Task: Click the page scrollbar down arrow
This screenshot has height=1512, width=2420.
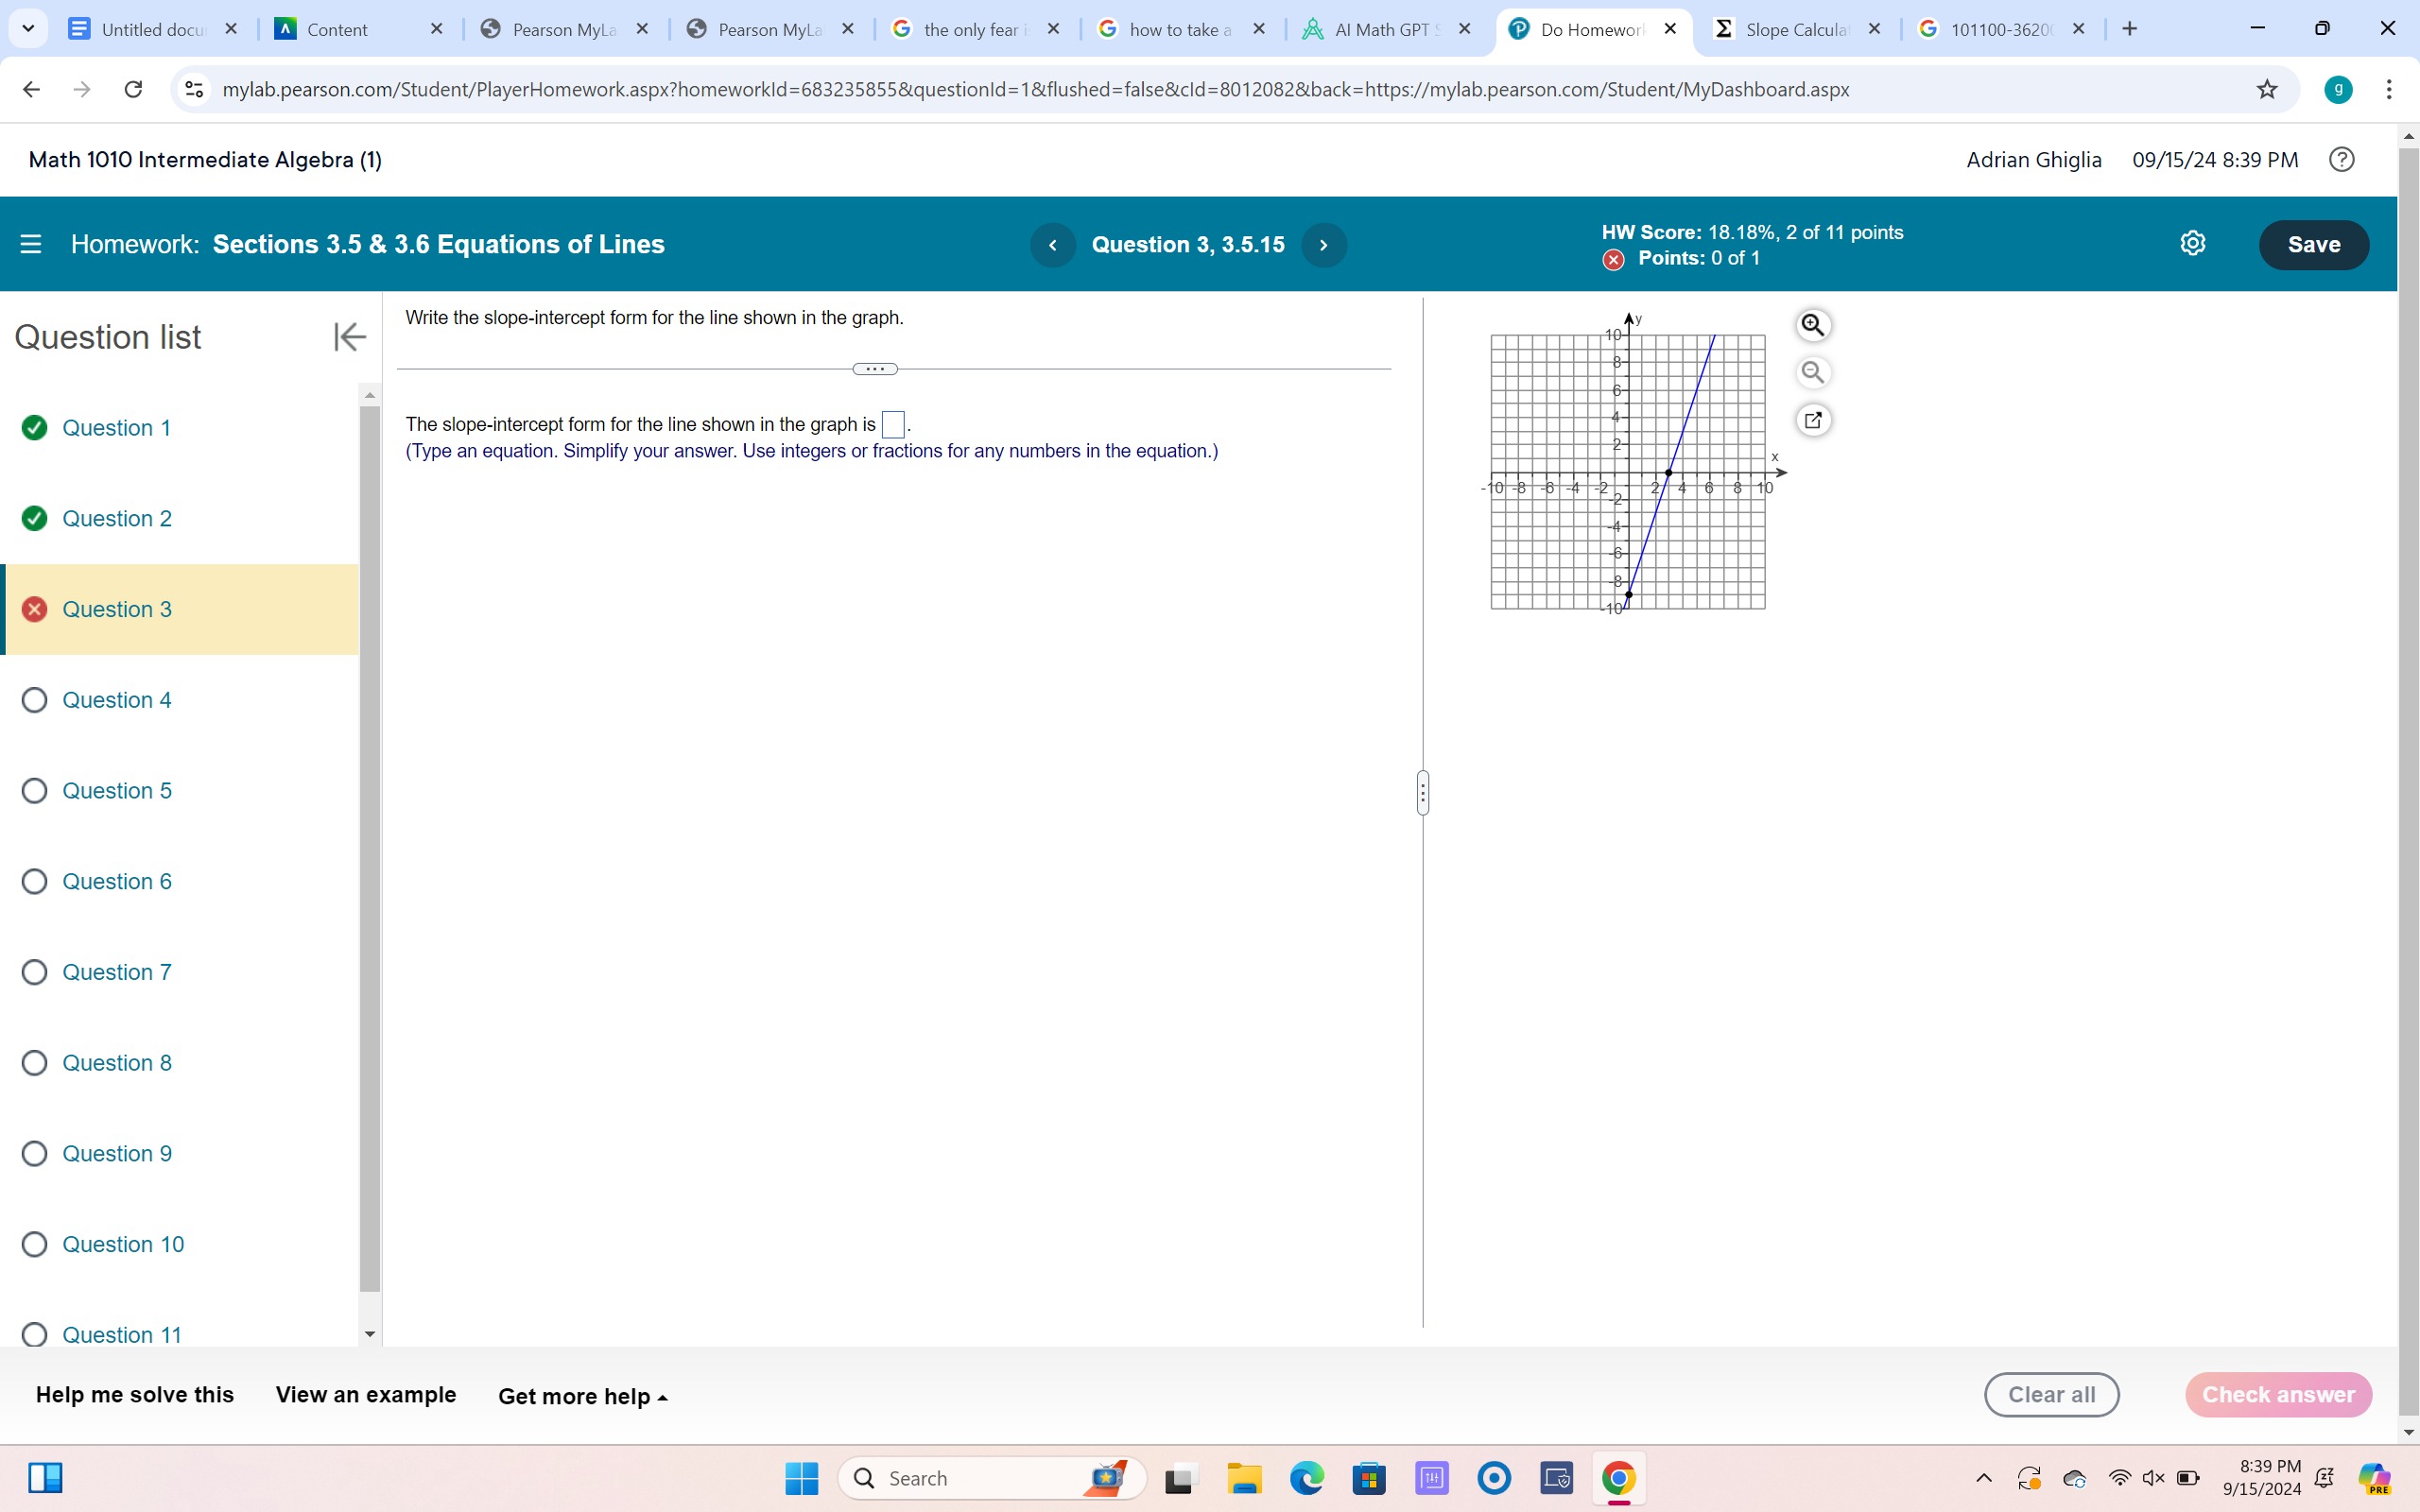Action: [2408, 1432]
